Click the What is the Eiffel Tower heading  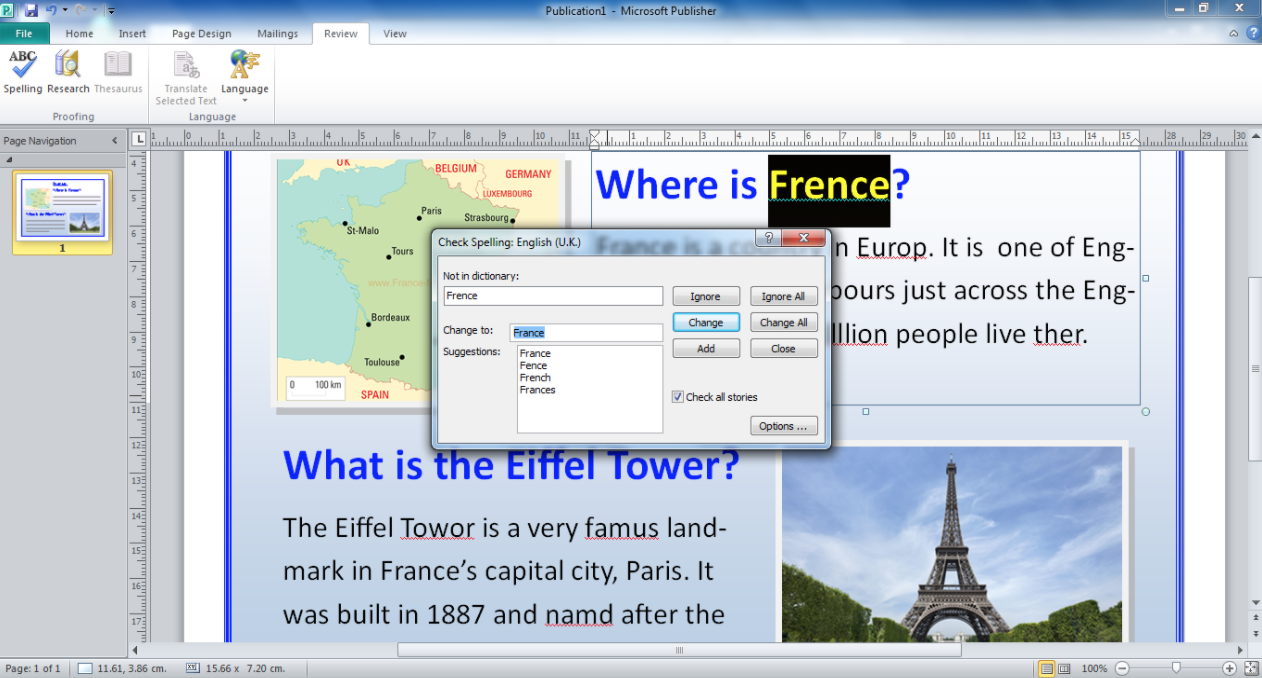511,465
